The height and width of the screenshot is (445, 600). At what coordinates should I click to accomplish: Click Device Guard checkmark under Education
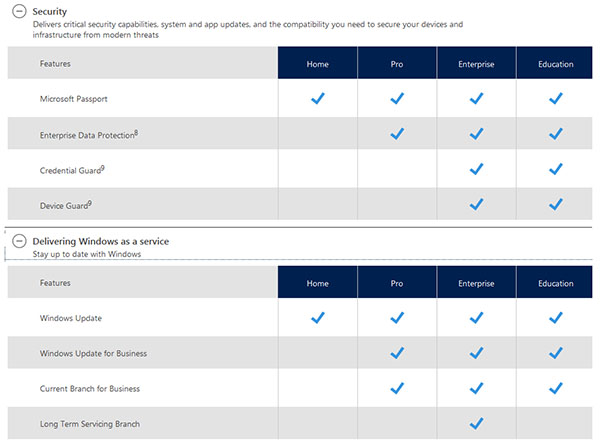pos(556,204)
